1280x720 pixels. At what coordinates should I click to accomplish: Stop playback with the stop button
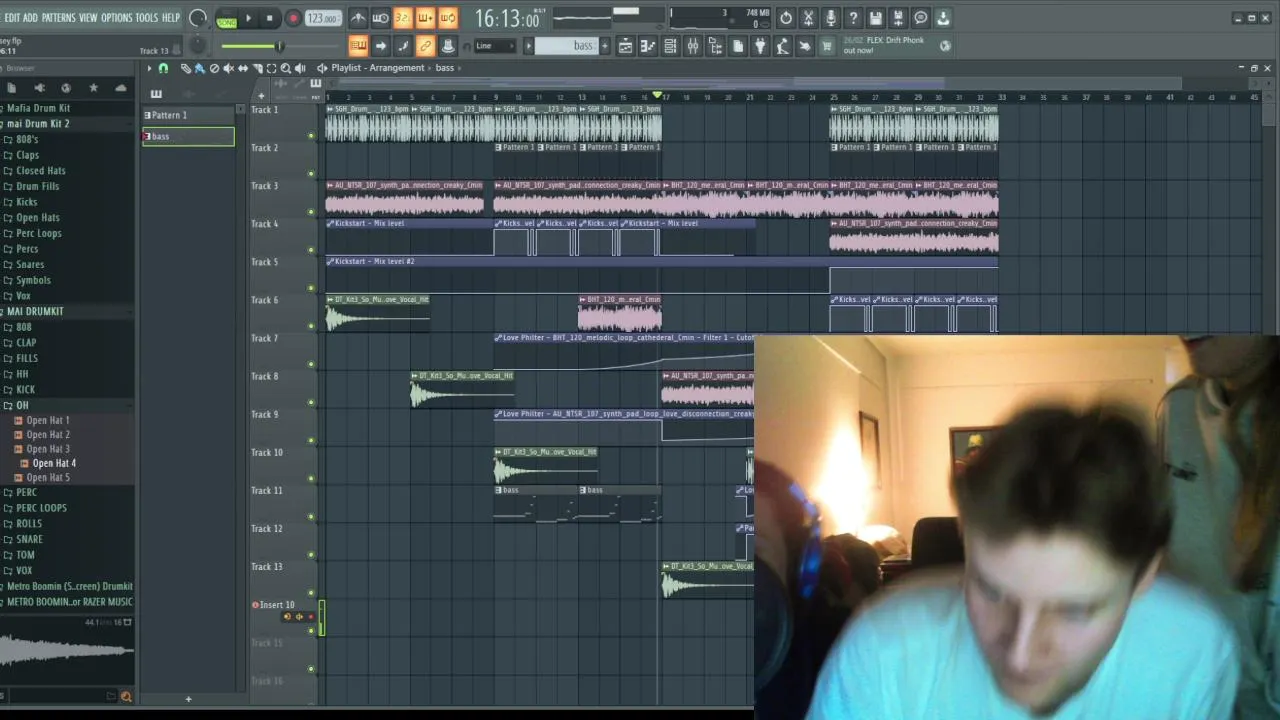coord(269,18)
